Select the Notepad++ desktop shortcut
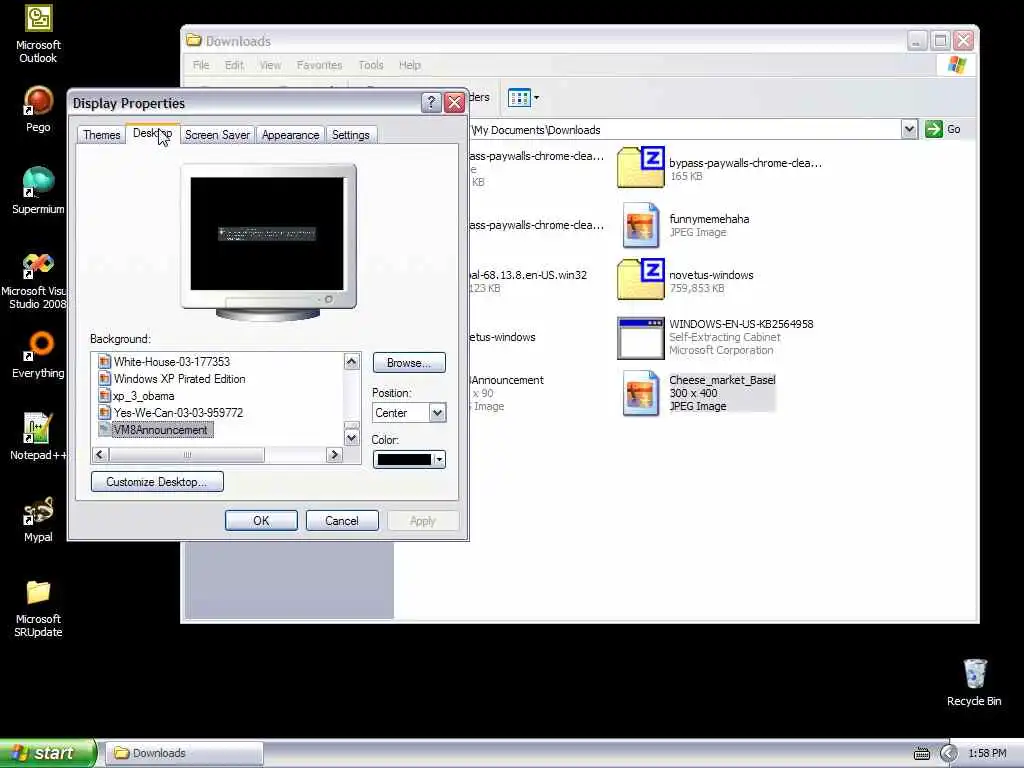This screenshot has width=1024, height=768. point(38,428)
